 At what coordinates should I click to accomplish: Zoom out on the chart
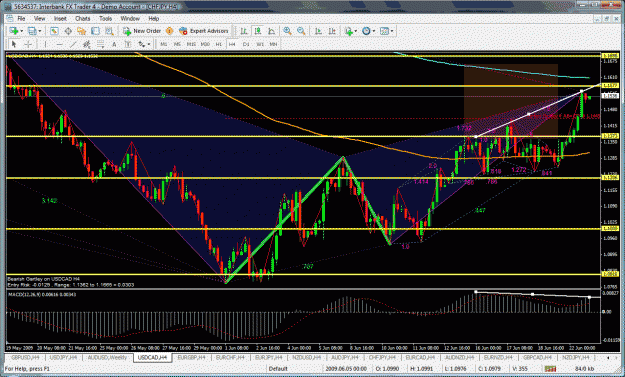click(x=301, y=31)
